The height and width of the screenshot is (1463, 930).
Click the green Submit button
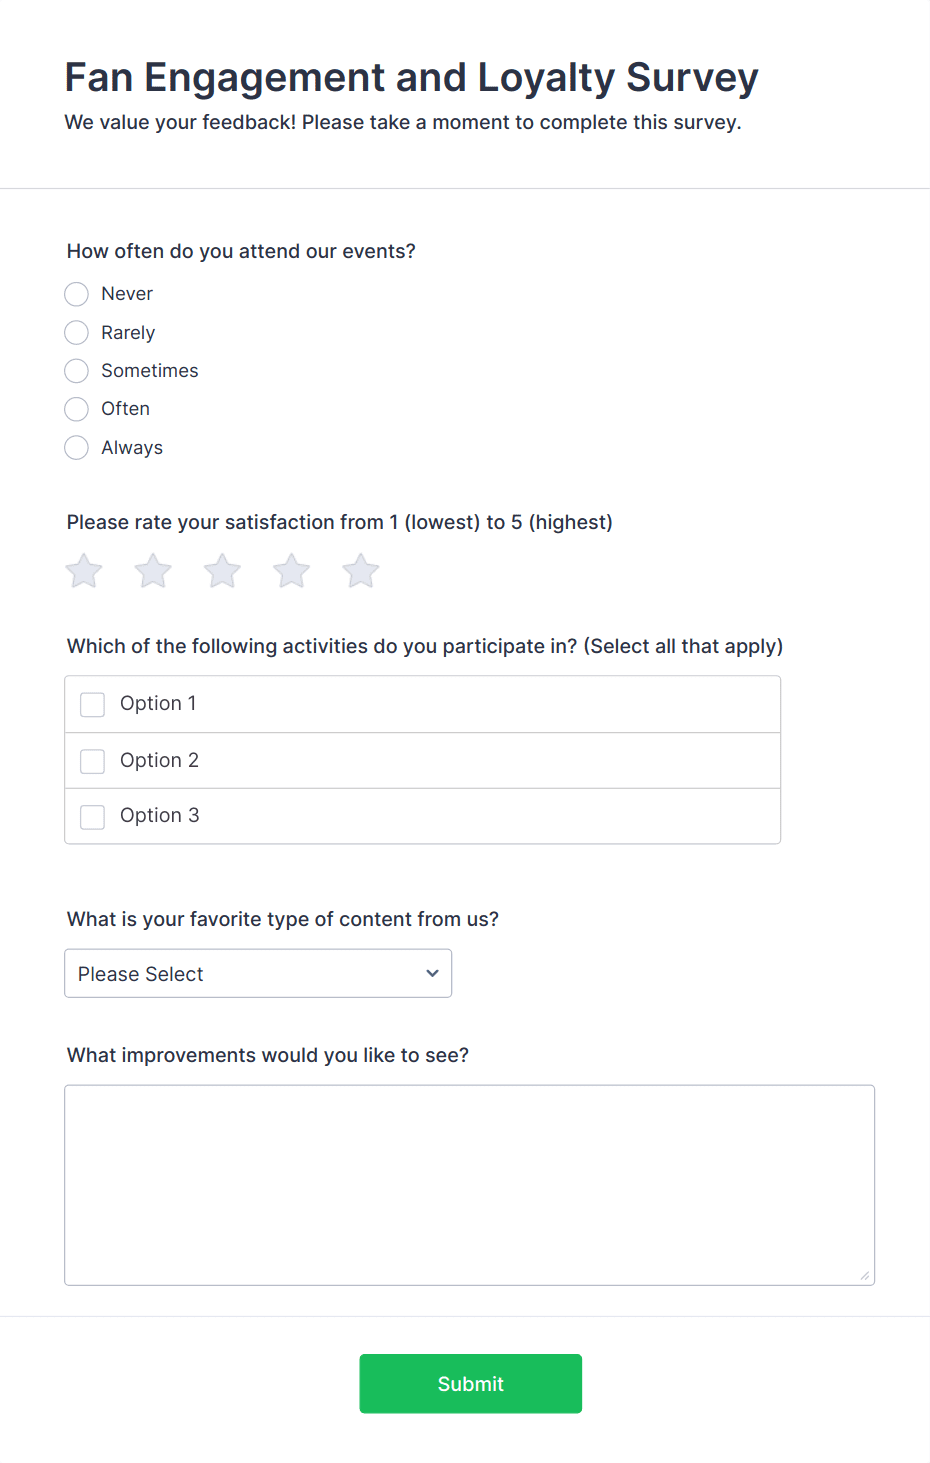(x=470, y=1383)
